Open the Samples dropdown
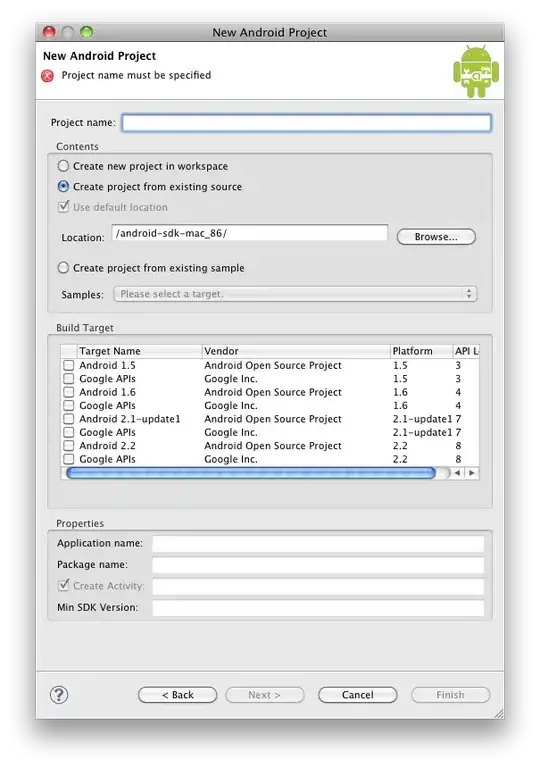 pos(295,294)
